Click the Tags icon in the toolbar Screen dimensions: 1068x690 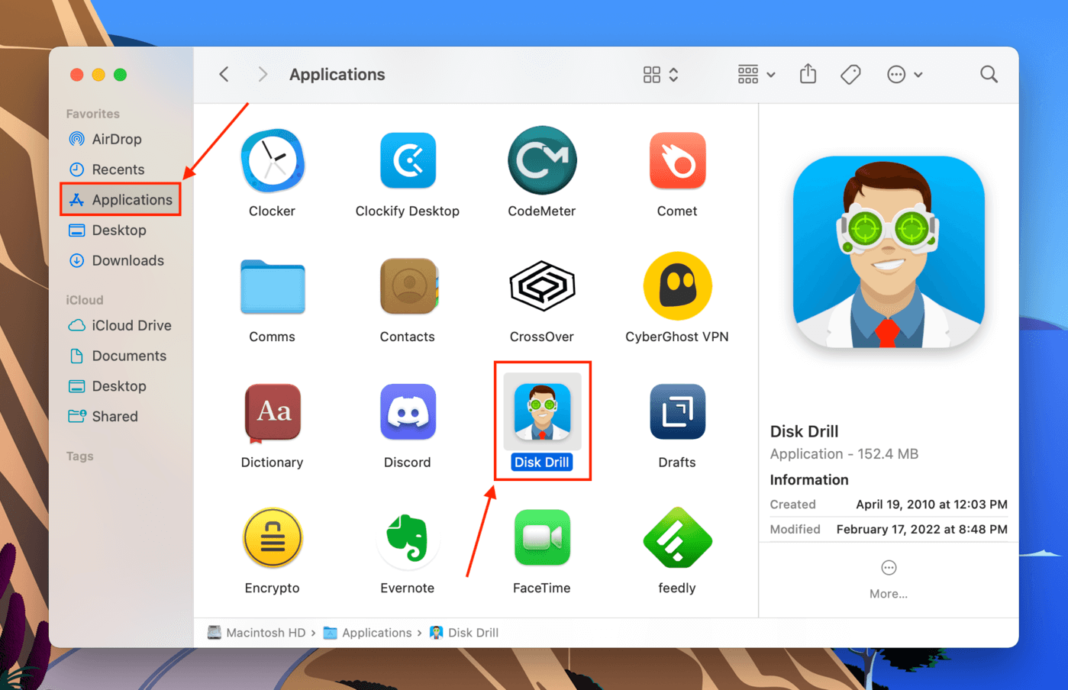(850, 74)
